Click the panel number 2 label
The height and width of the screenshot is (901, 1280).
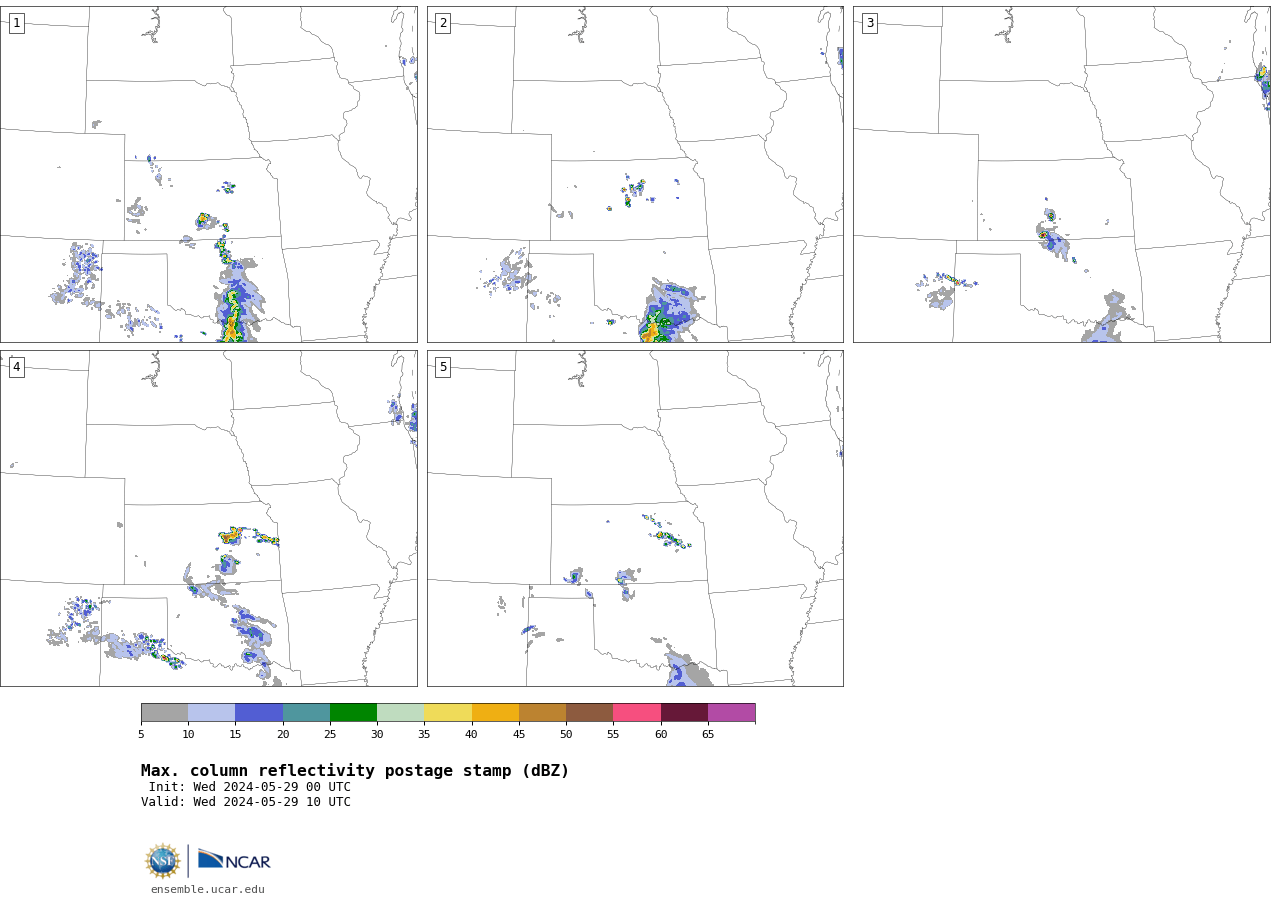tap(443, 23)
